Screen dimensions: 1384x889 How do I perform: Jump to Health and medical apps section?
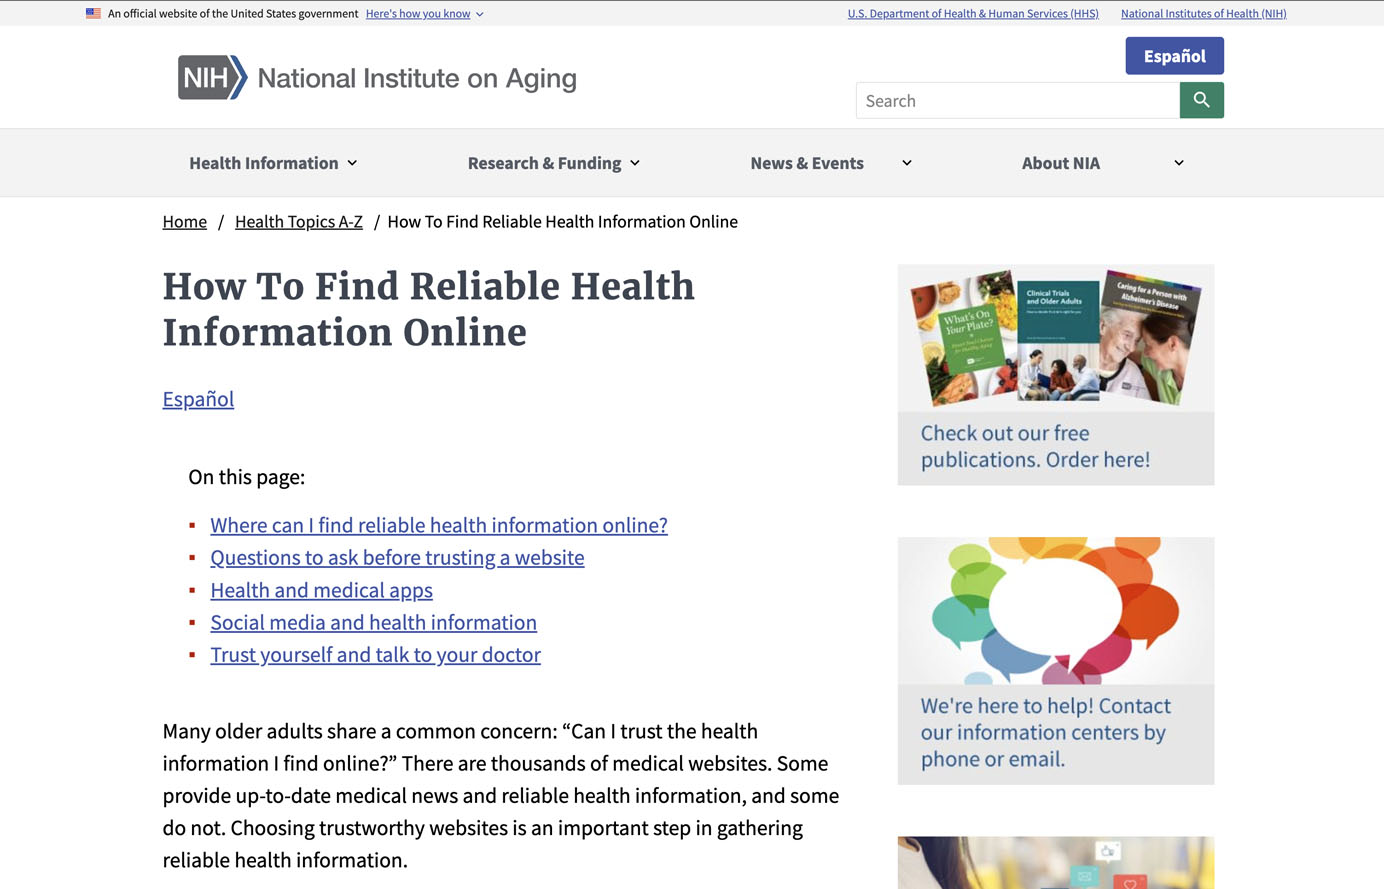click(321, 591)
